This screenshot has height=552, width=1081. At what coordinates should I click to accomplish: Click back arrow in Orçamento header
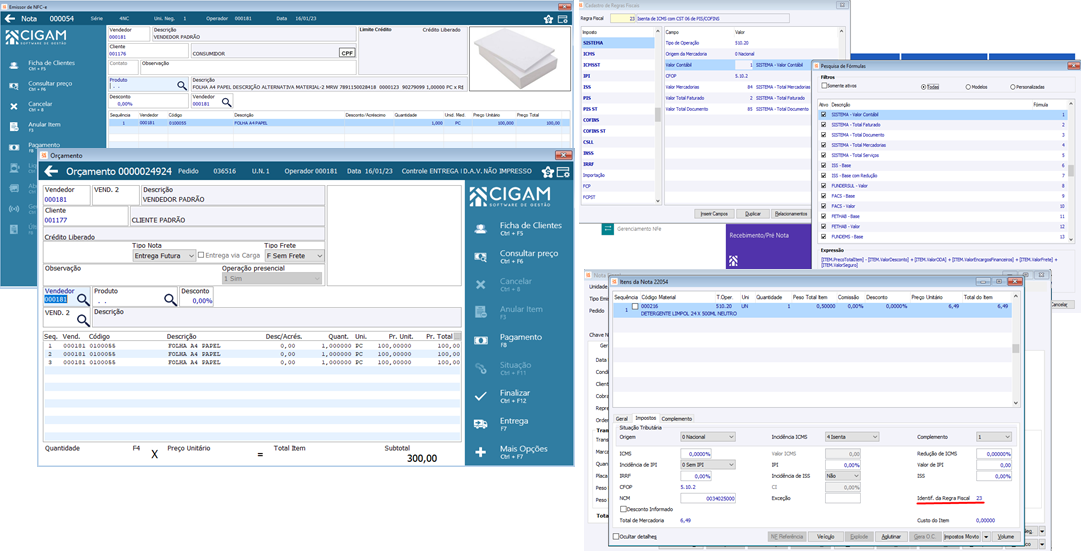pos(51,171)
